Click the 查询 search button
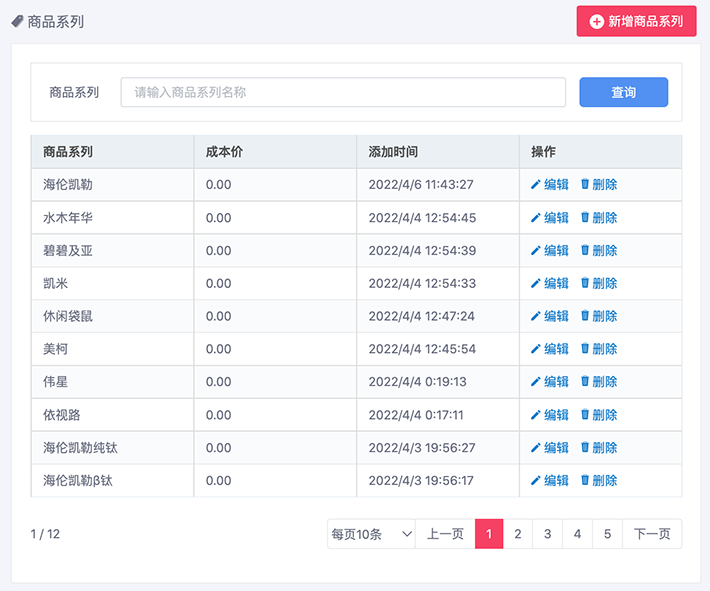710x591 pixels. 624,92
